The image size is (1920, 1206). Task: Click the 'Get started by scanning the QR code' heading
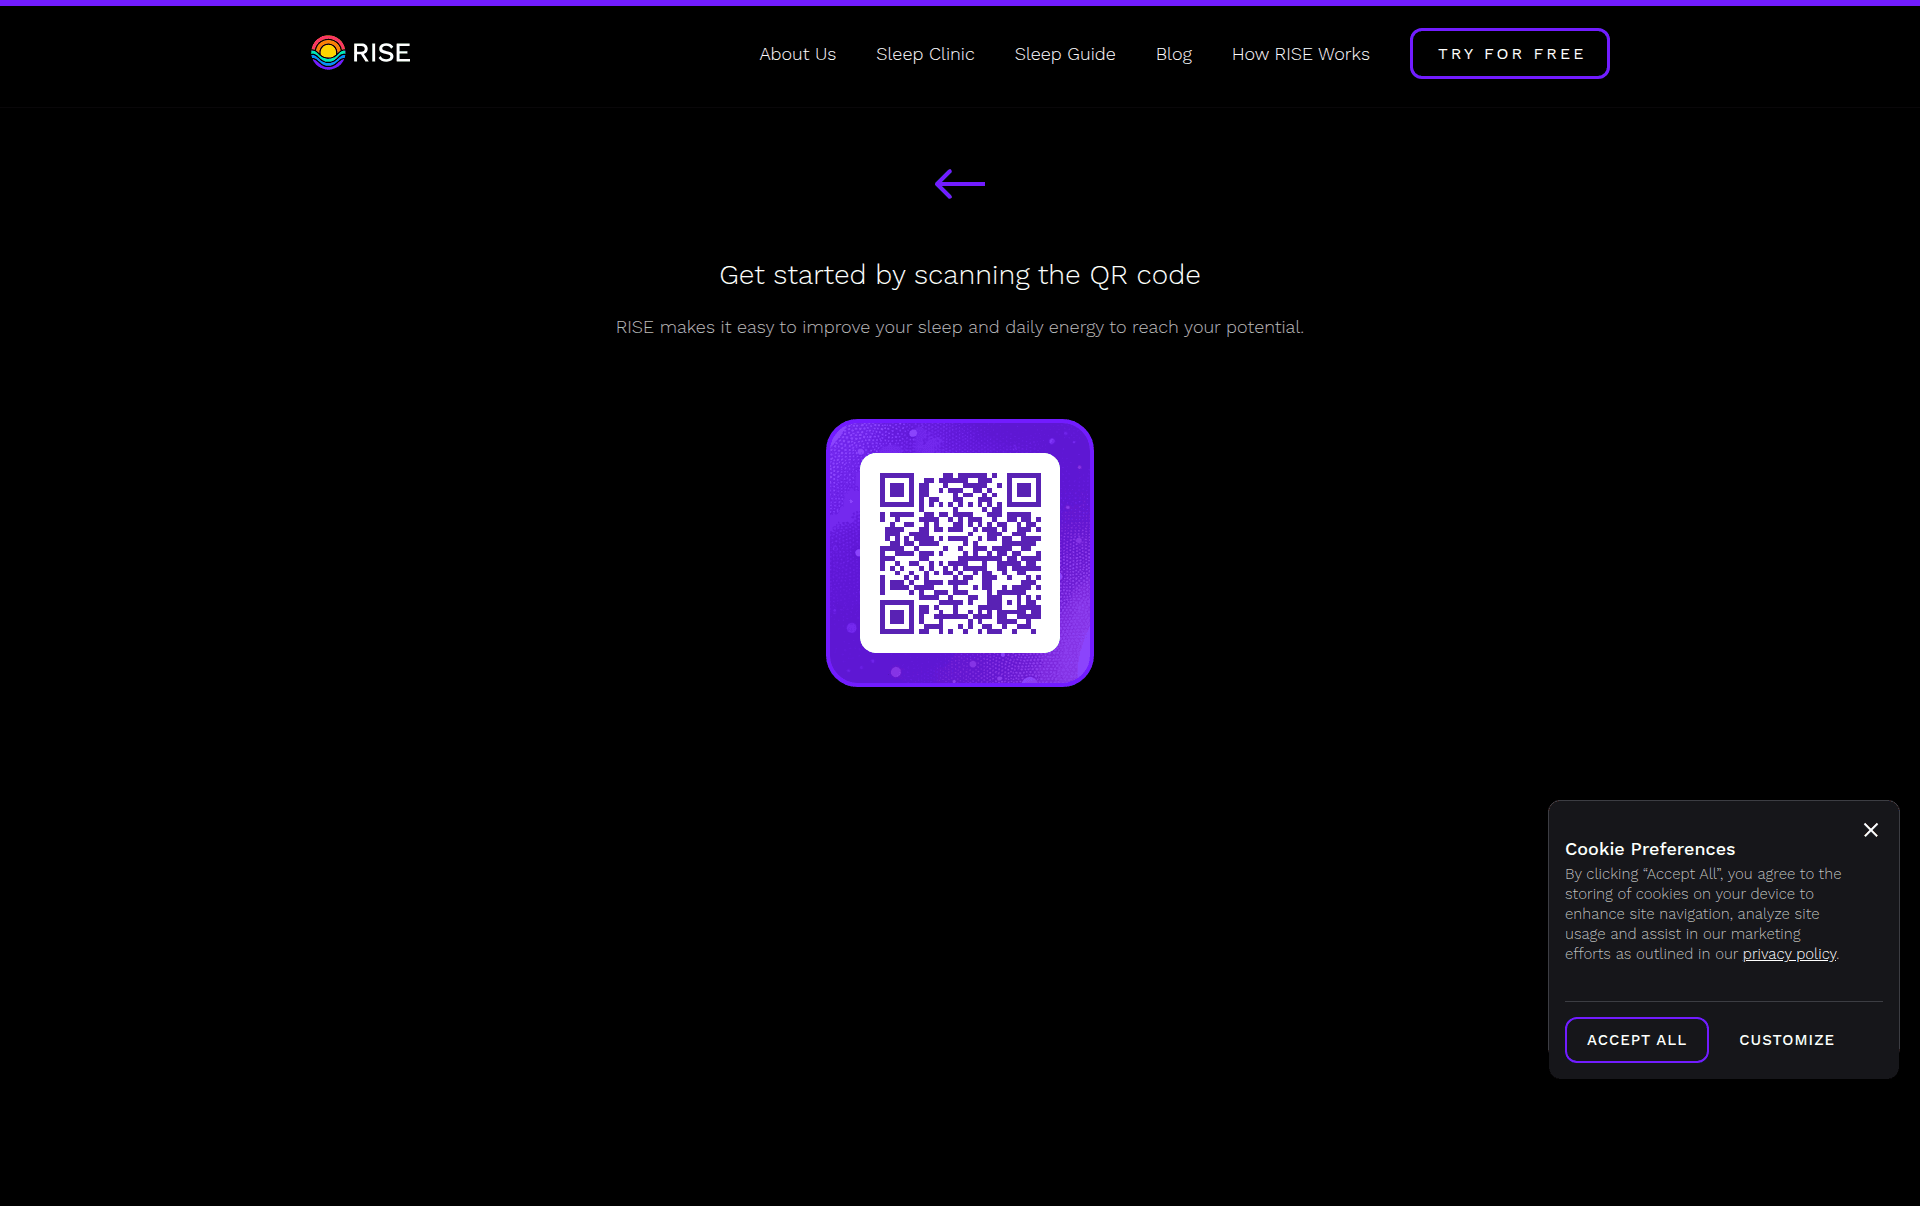[960, 275]
